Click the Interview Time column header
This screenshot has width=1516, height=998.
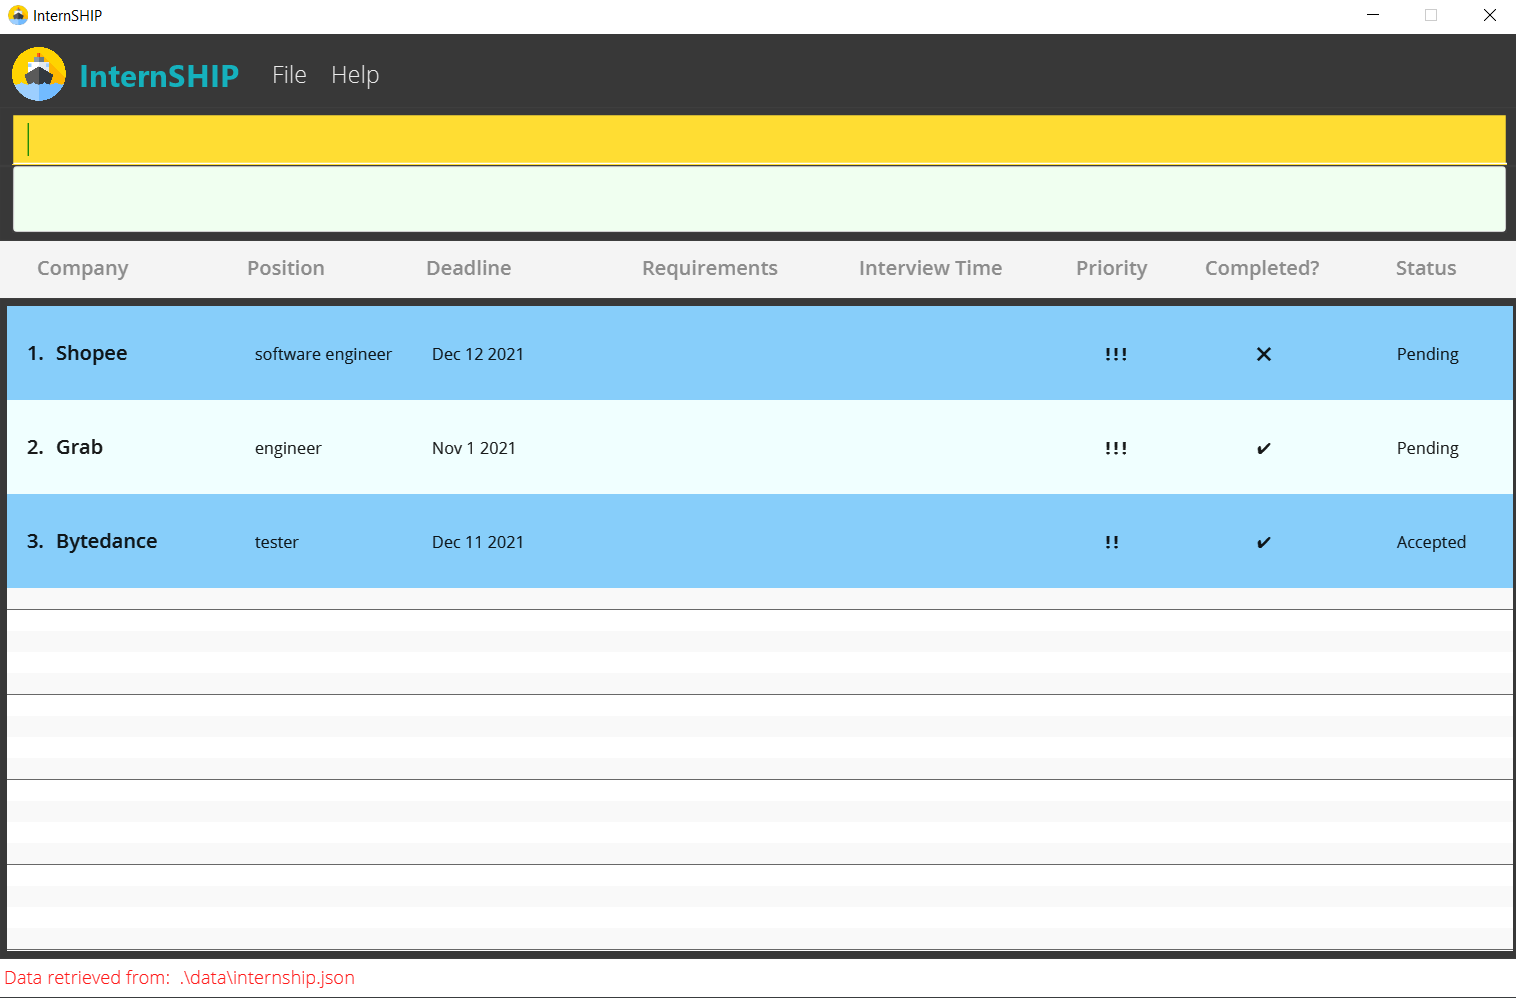930,268
